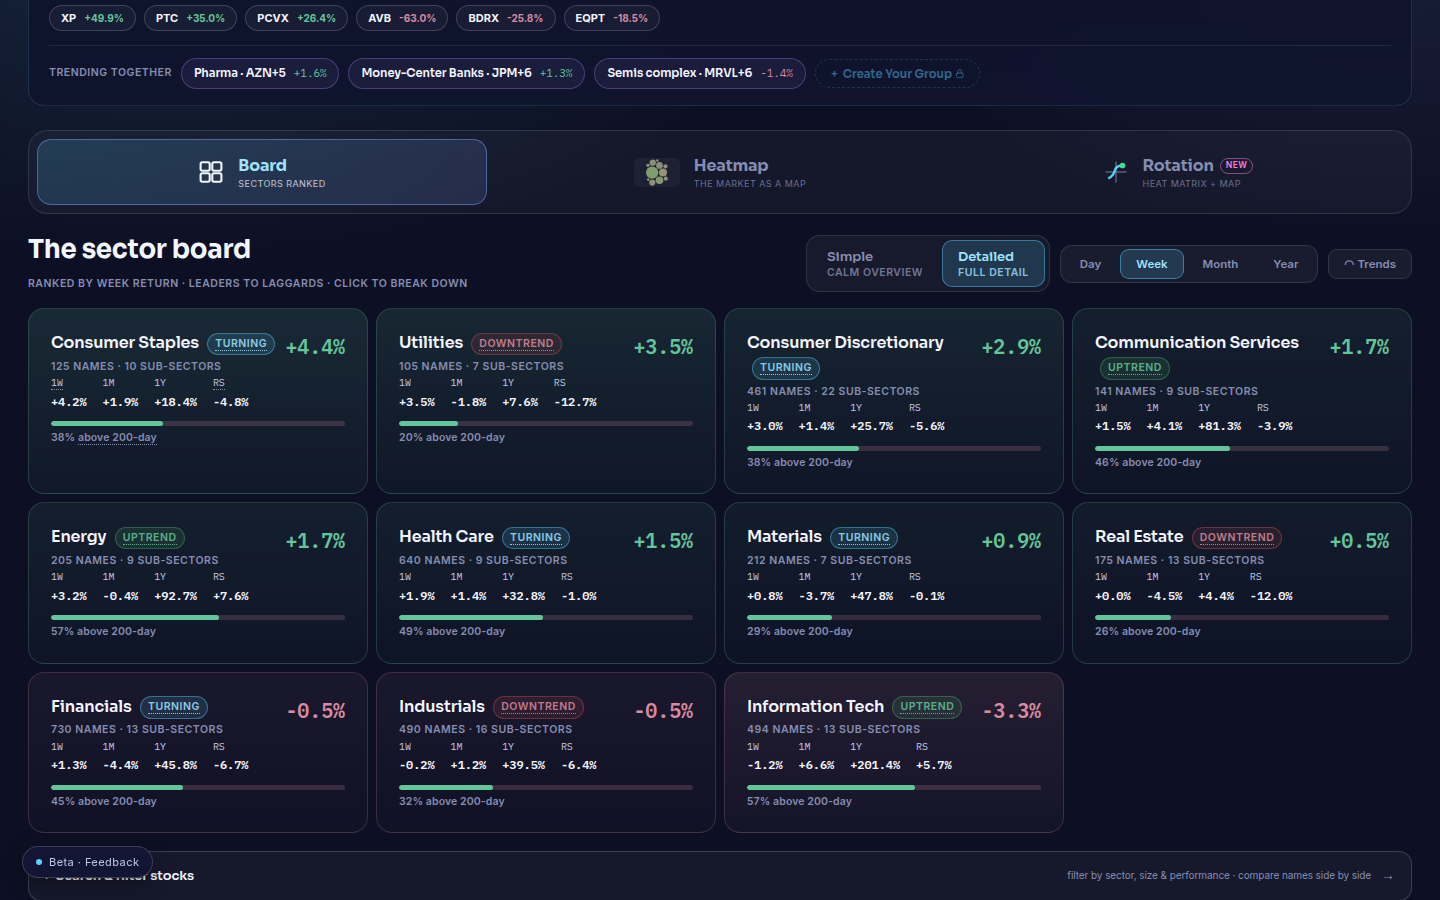Viewport: 1440px width, 900px height.
Task: Click Energy's 57% above 200-day bar
Action: (x=198, y=618)
